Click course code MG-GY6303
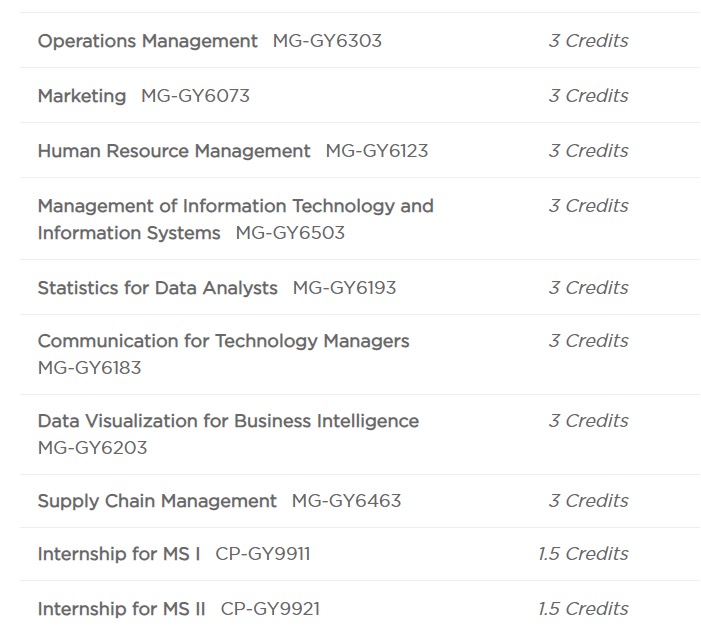Screen dimensions: 701x631 [x=327, y=41]
